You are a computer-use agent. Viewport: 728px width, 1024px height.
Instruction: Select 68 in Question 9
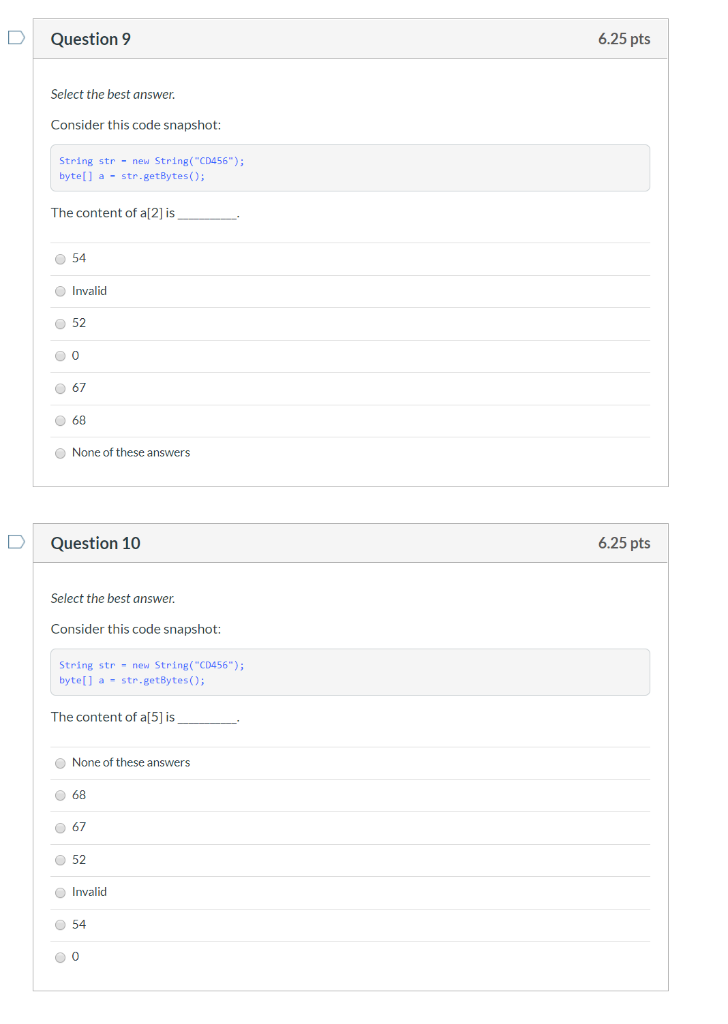[60, 420]
